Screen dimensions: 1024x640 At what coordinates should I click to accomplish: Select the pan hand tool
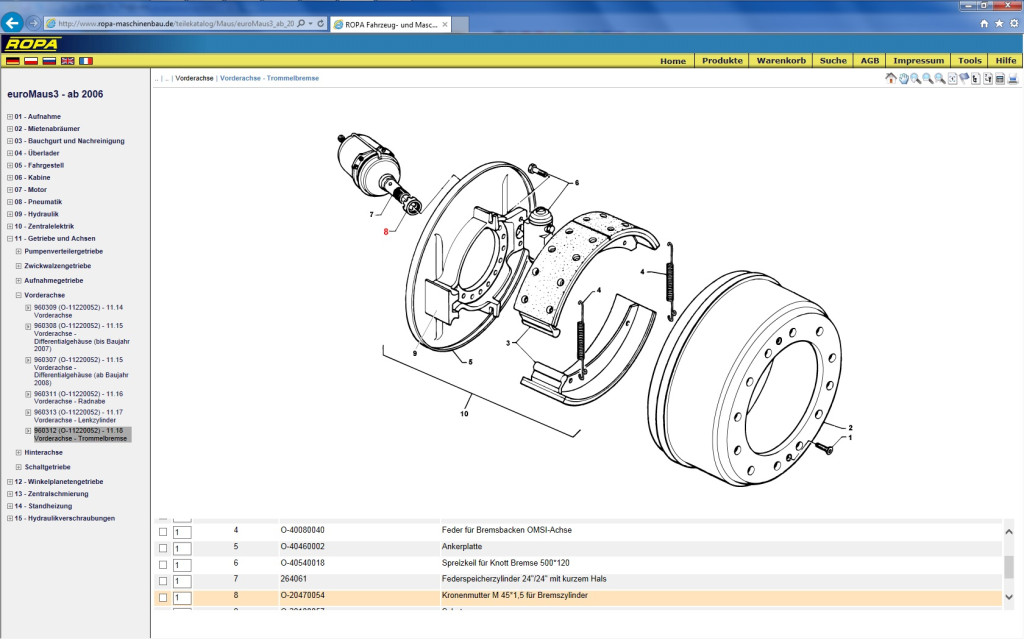click(x=904, y=79)
